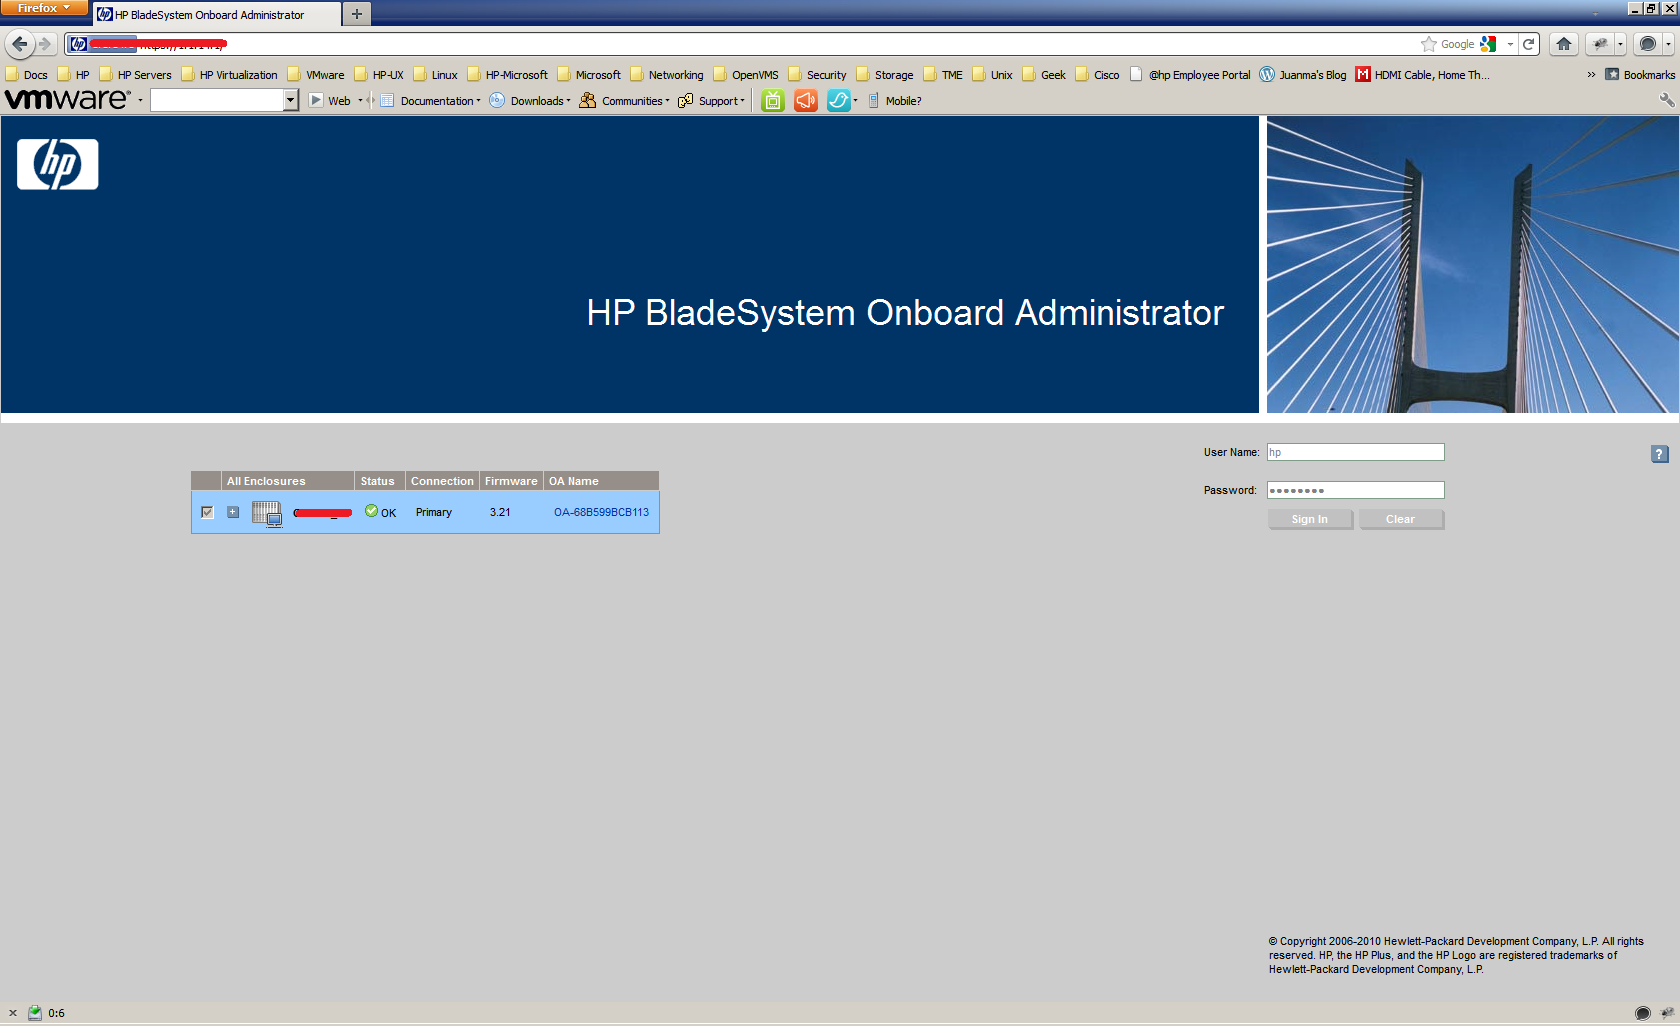Open a new tab with the plus button
1680x1026 pixels.
click(356, 14)
